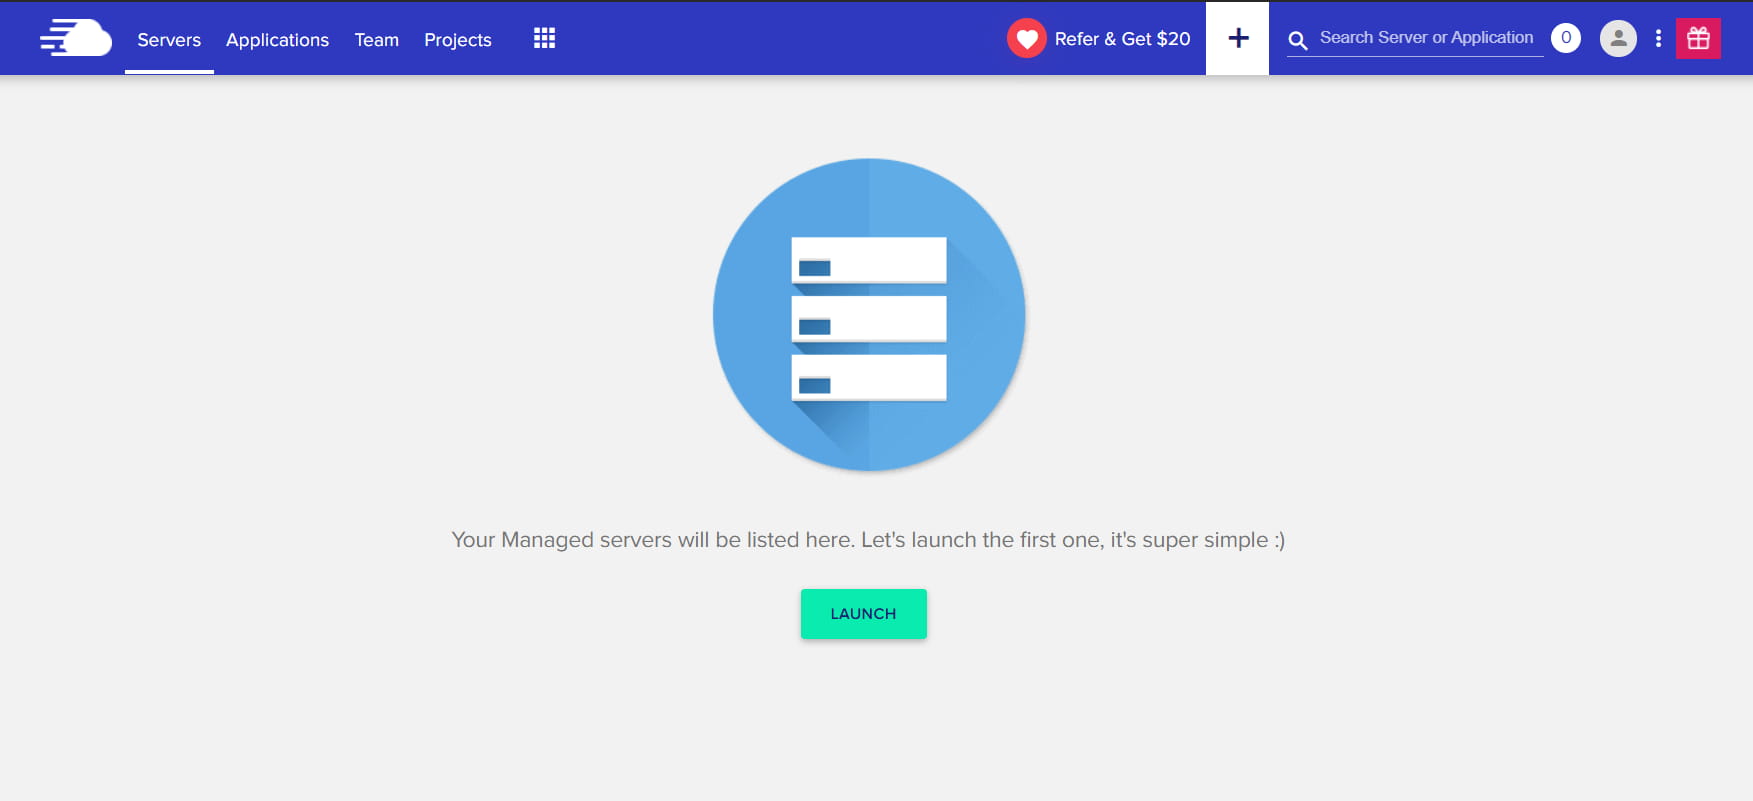Focus the Search Server or Application field

coord(1426,38)
